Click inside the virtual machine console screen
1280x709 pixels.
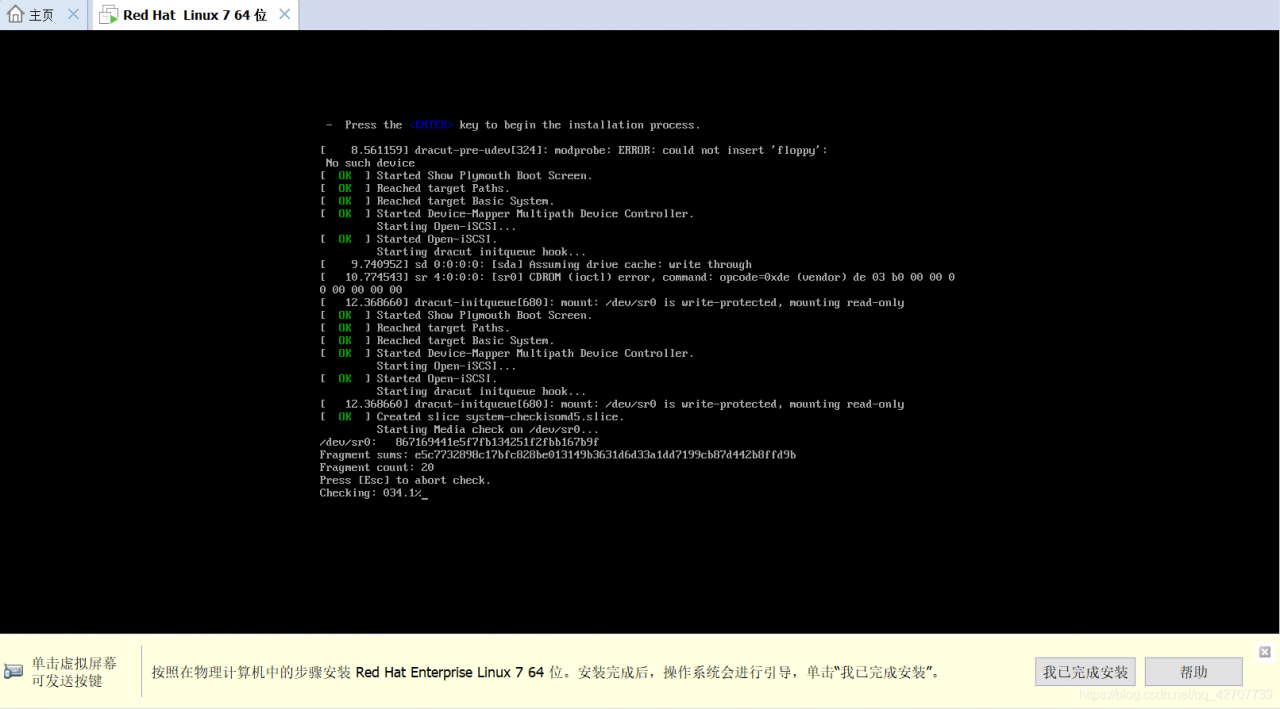pos(640,331)
